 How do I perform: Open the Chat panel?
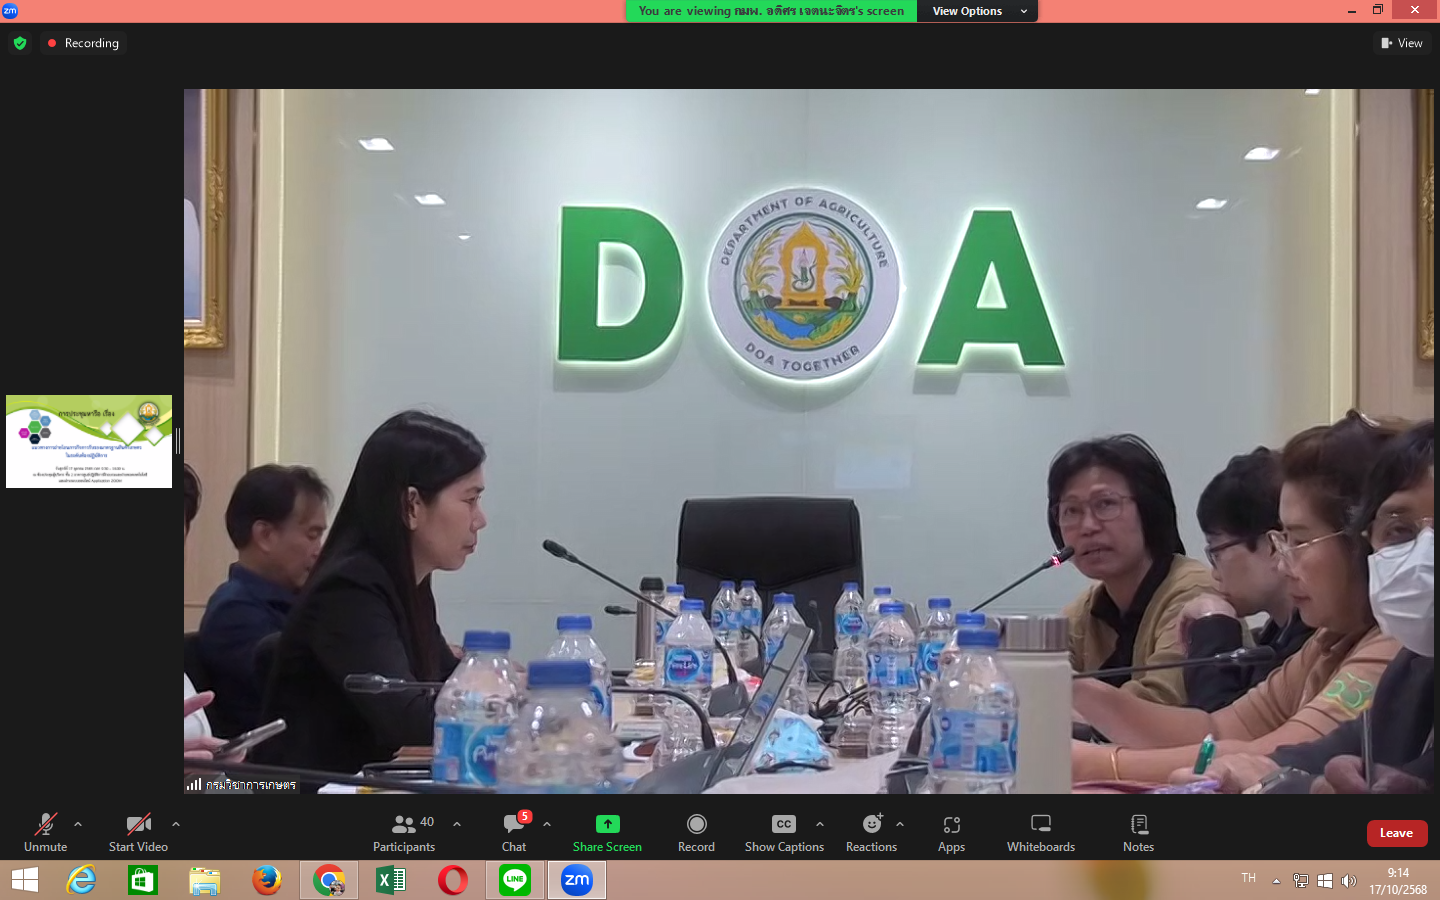tap(514, 832)
